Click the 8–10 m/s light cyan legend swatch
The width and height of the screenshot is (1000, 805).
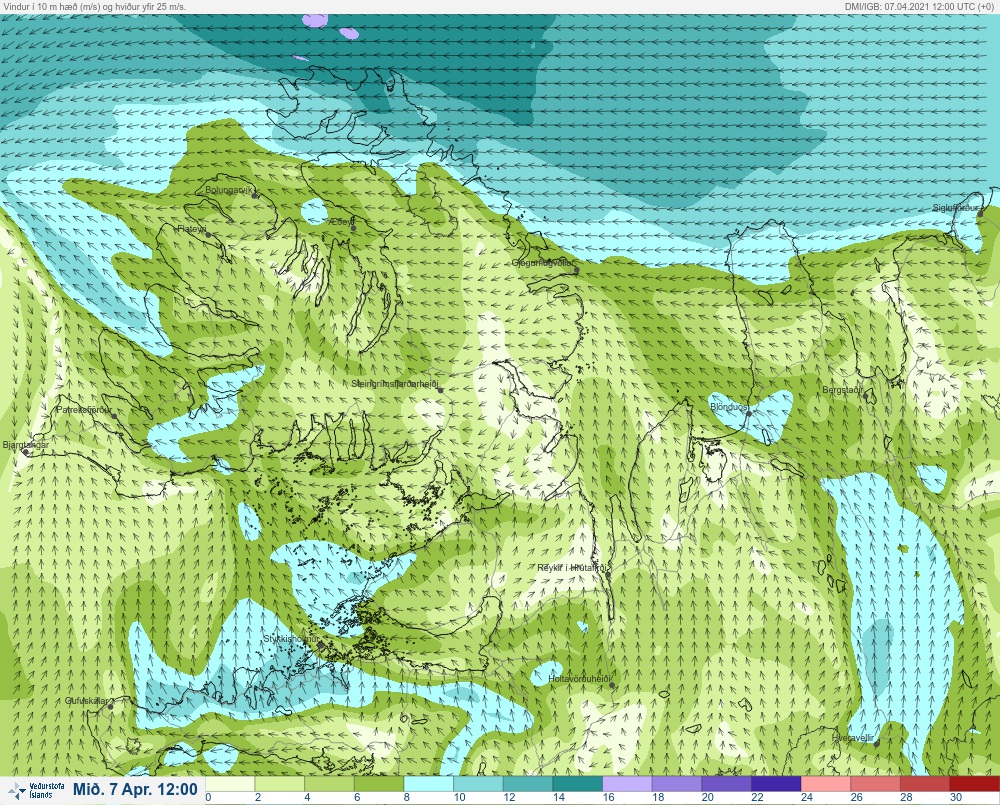[x=429, y=784]
